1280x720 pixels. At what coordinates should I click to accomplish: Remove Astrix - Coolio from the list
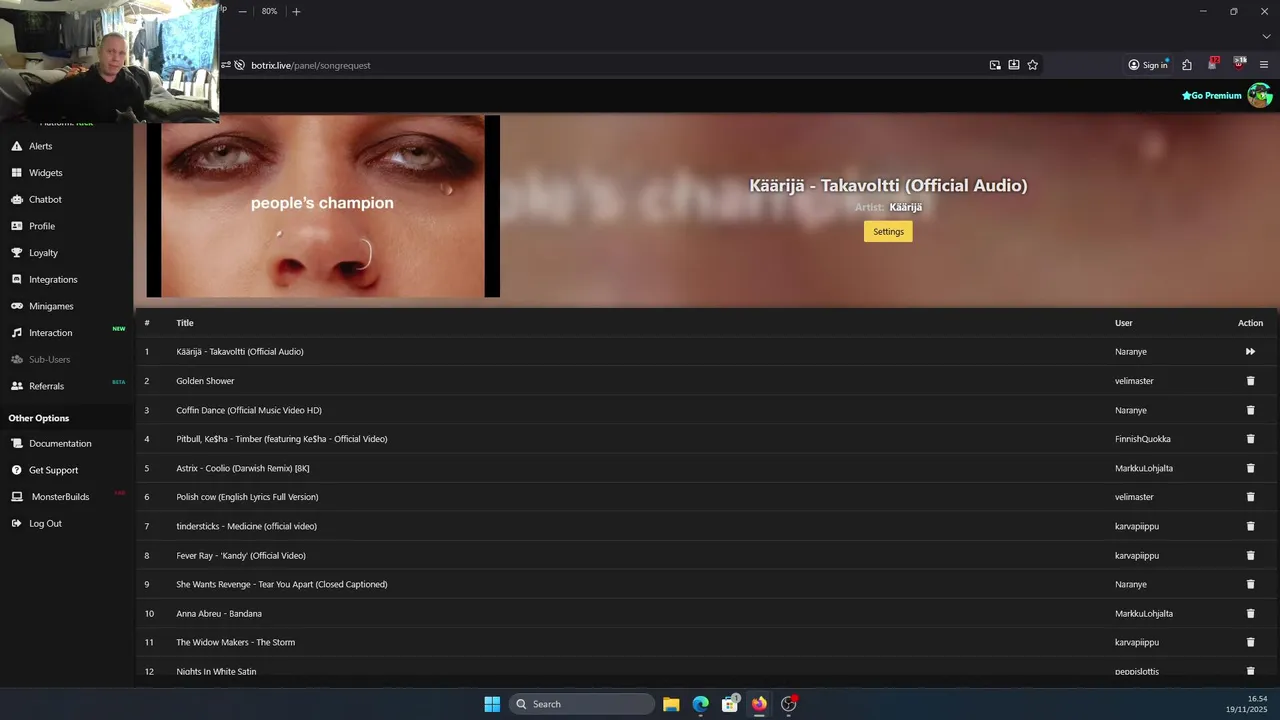coord(1250,468)
